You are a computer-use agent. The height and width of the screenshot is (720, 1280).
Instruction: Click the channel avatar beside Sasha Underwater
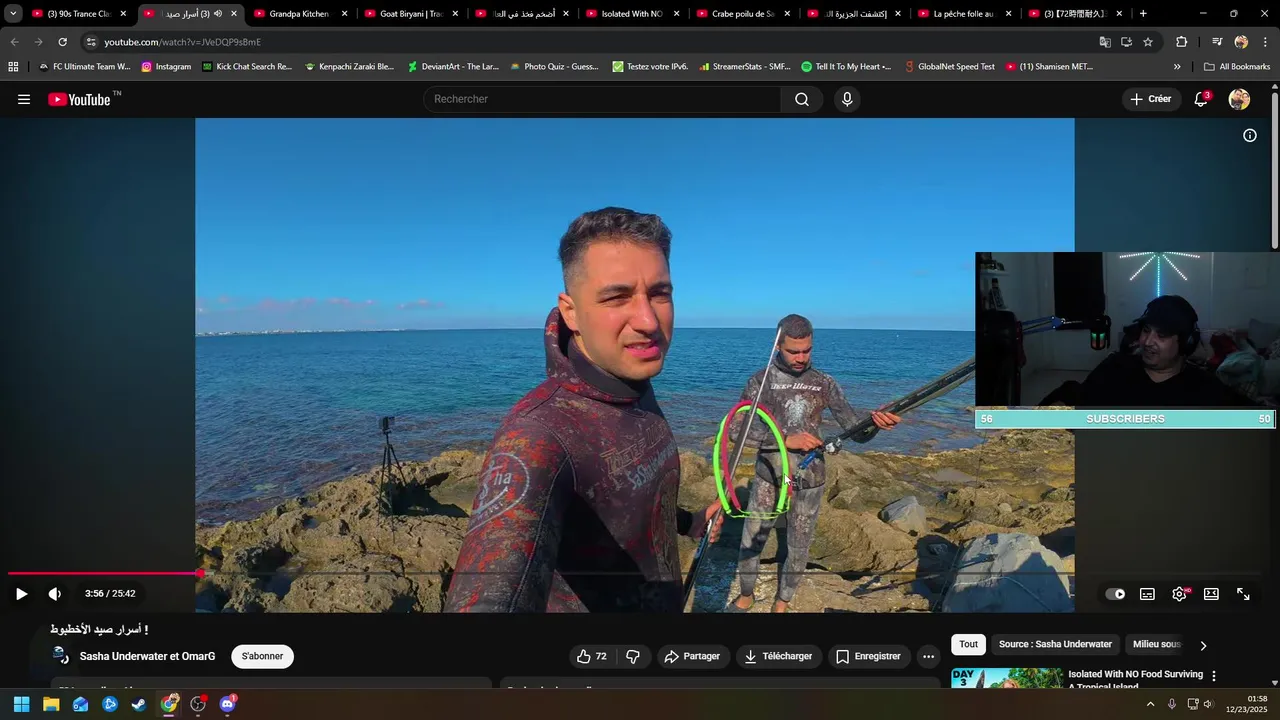(61, 656)
